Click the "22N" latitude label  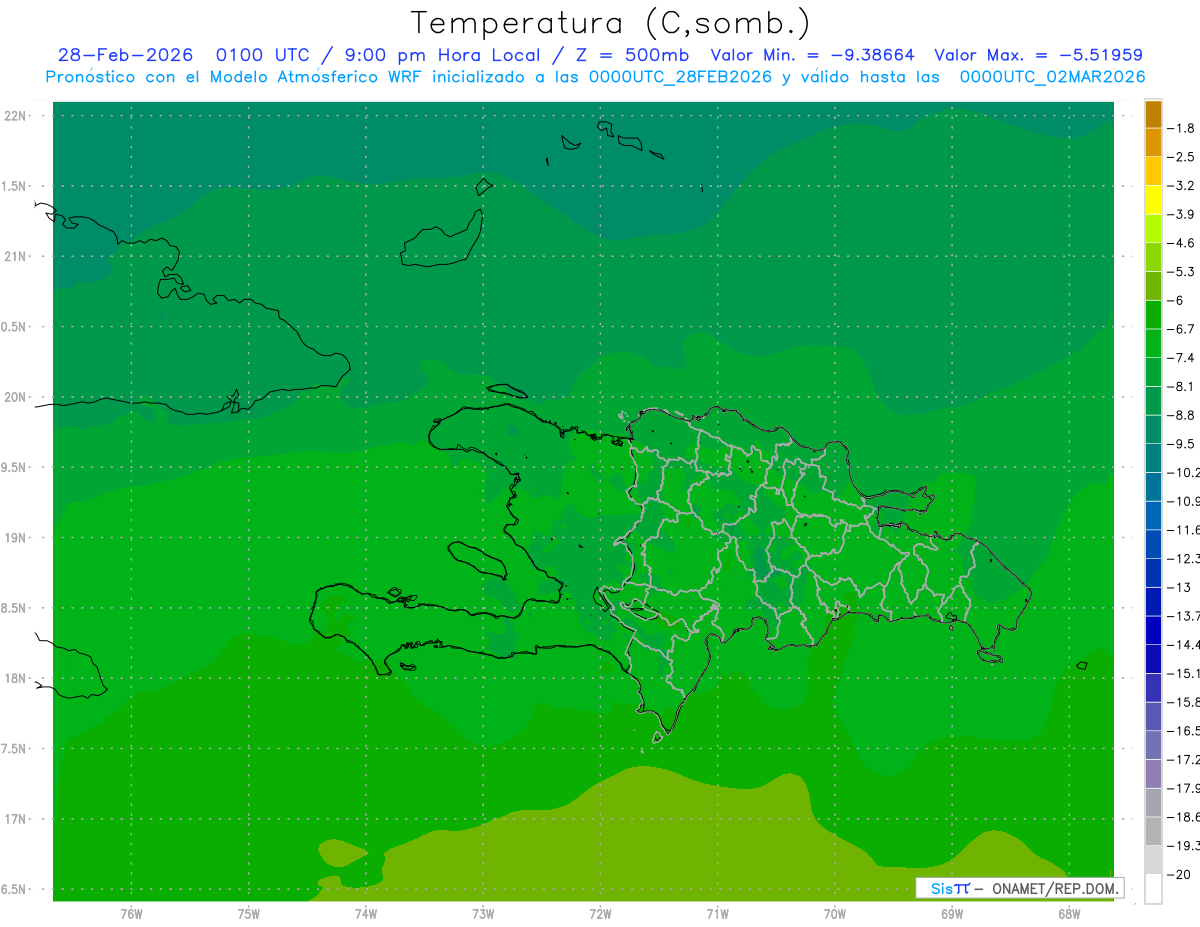tap(17, 116)
